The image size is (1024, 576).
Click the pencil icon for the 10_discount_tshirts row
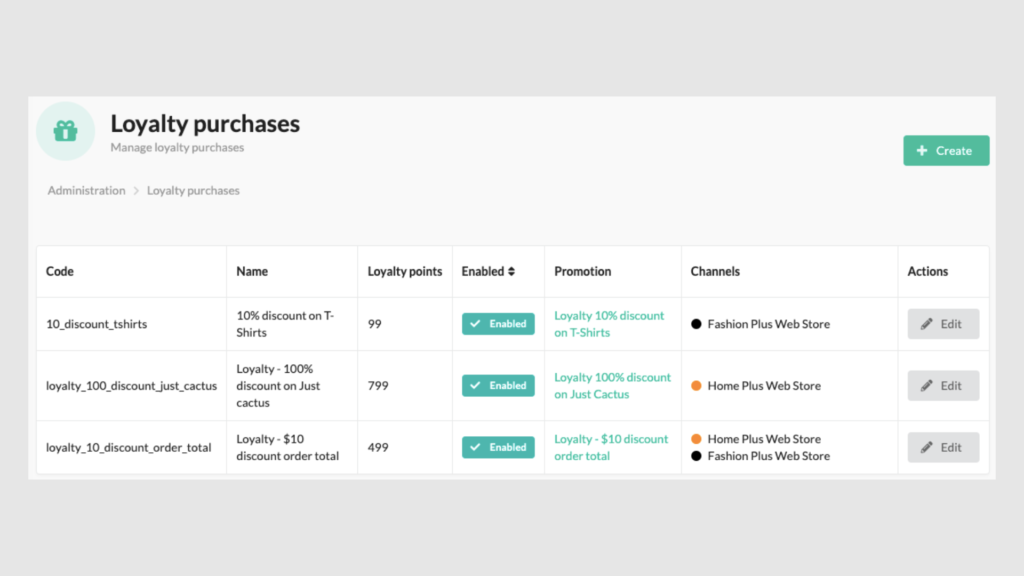pyautogui.click(x=927, y=324)
